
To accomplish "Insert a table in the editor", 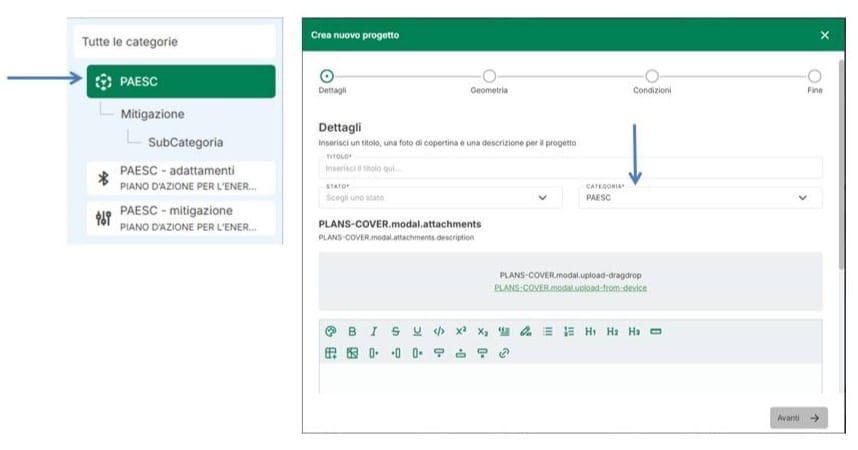I will click(x=331, y=353).
